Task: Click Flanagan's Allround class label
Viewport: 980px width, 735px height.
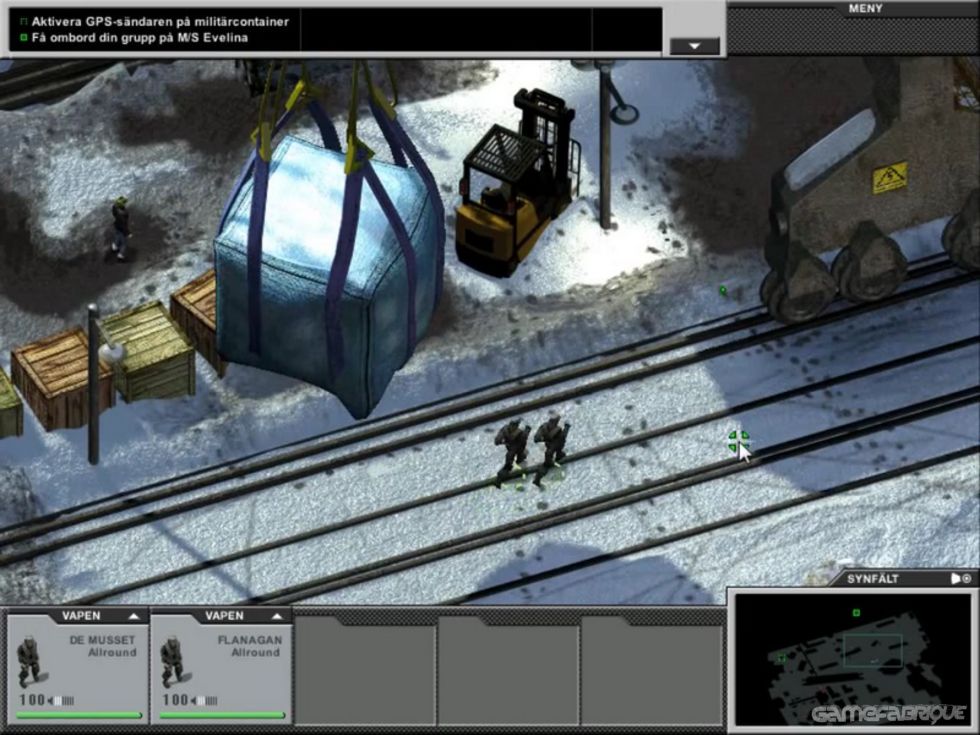Action: point(256,652)
